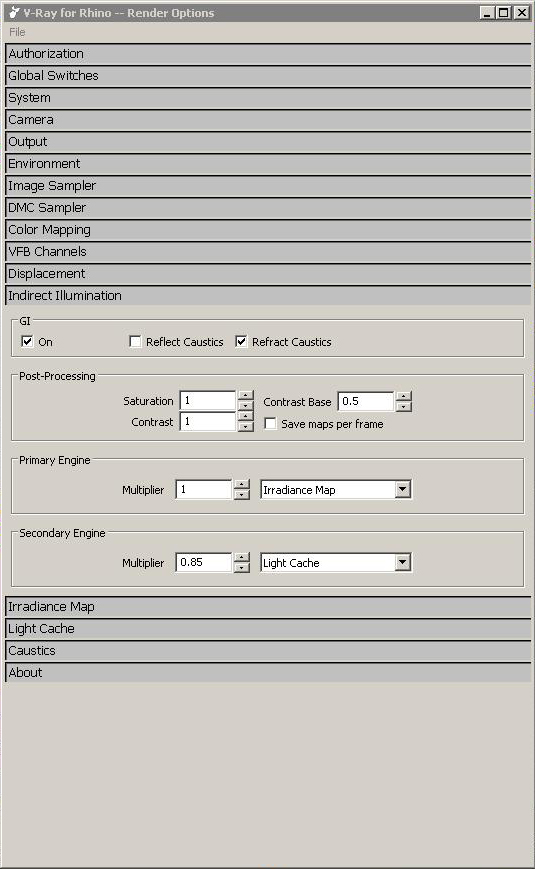Open the Irradiance Map rollout
Viewport: 535px width, 869px height.
click(x=268, y=607)
